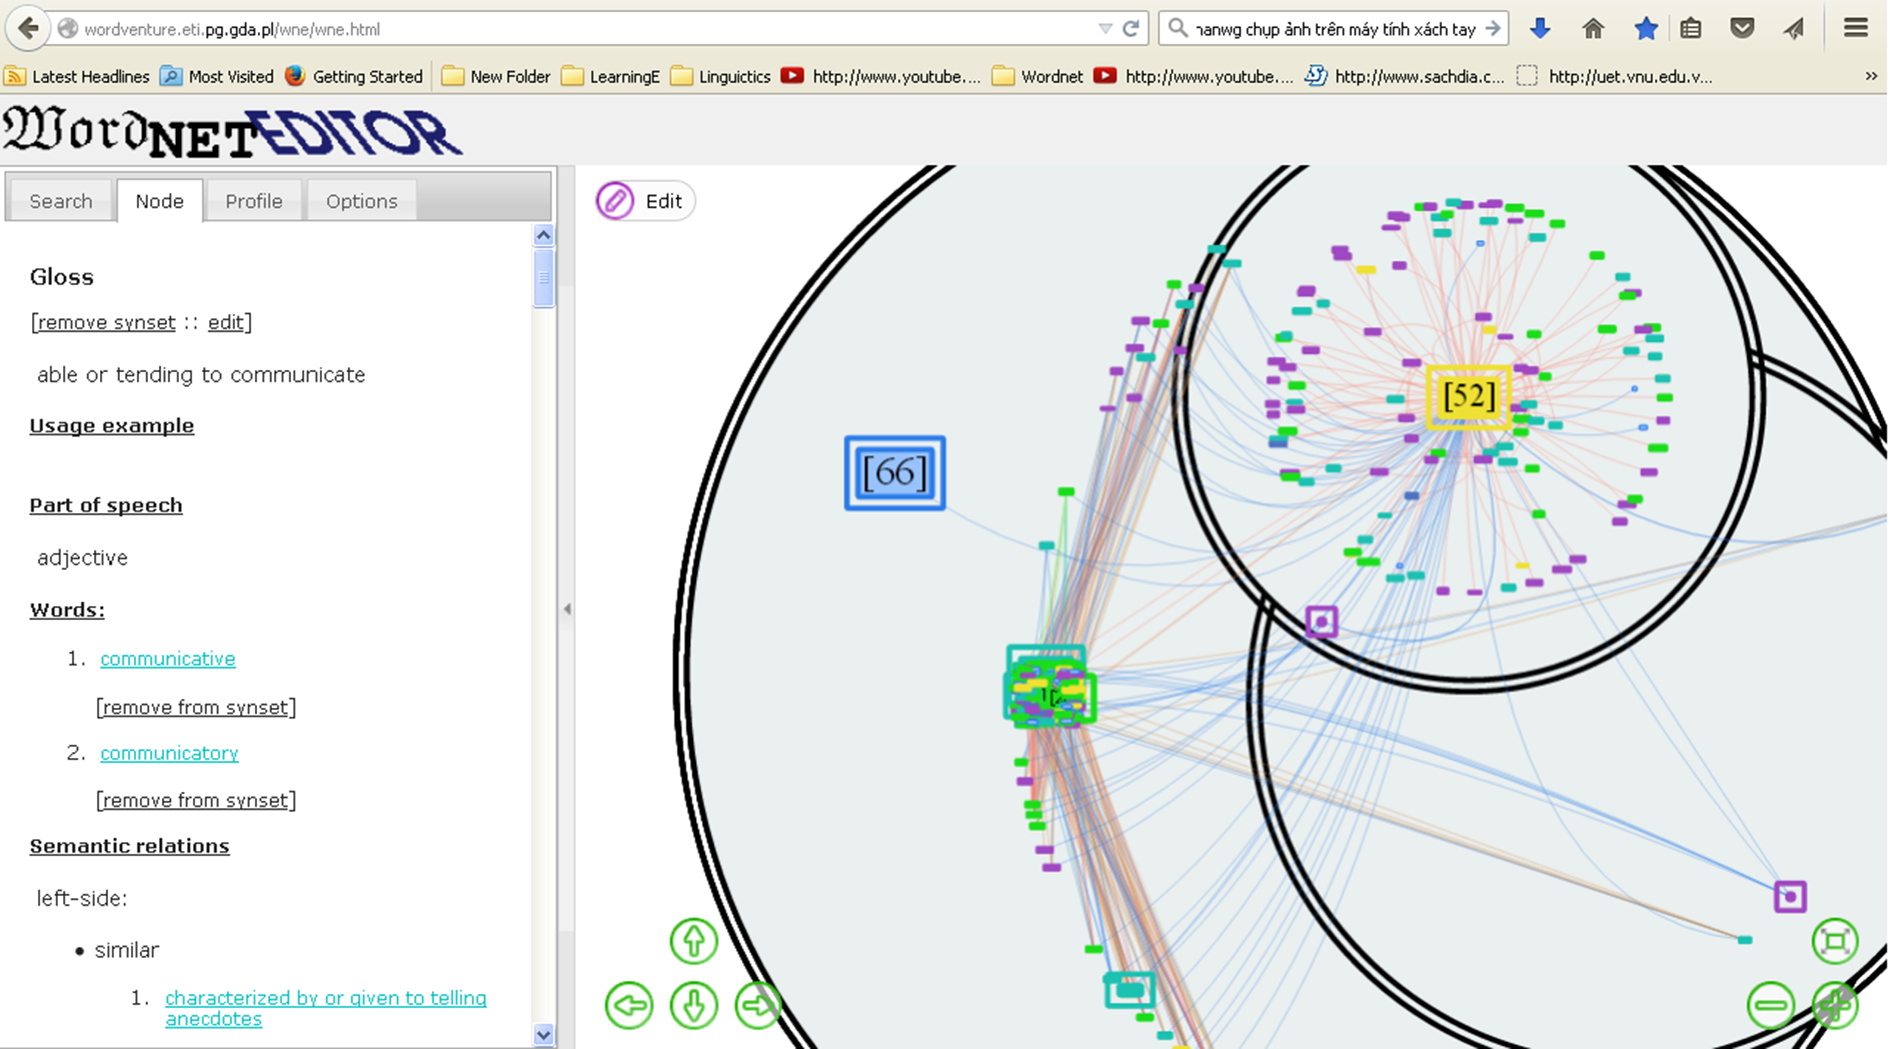
Task: Pan graph left with green arrow
Action: 629,1005
